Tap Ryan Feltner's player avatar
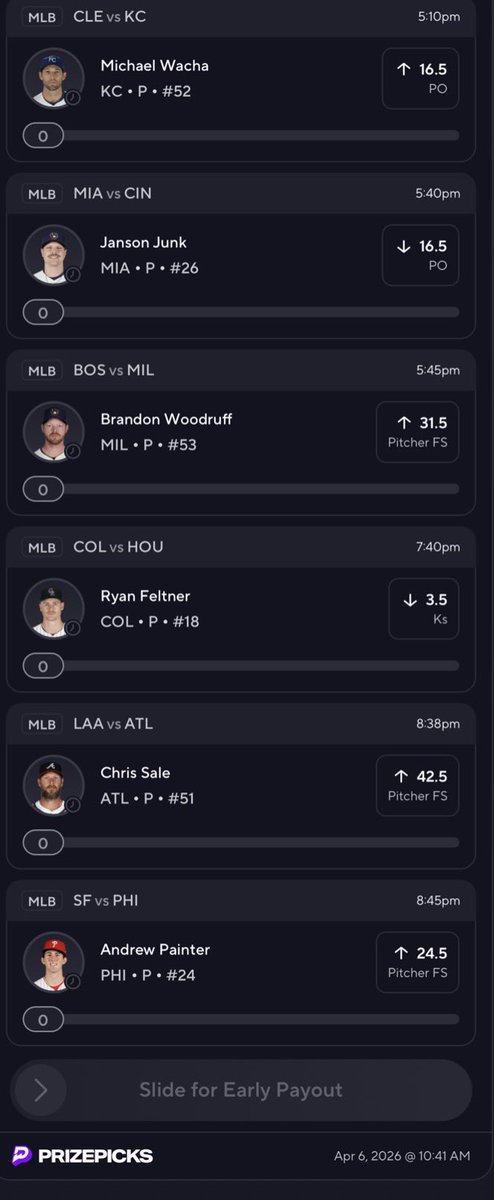This screenshot has width=494, height=1200. [53, 608]
